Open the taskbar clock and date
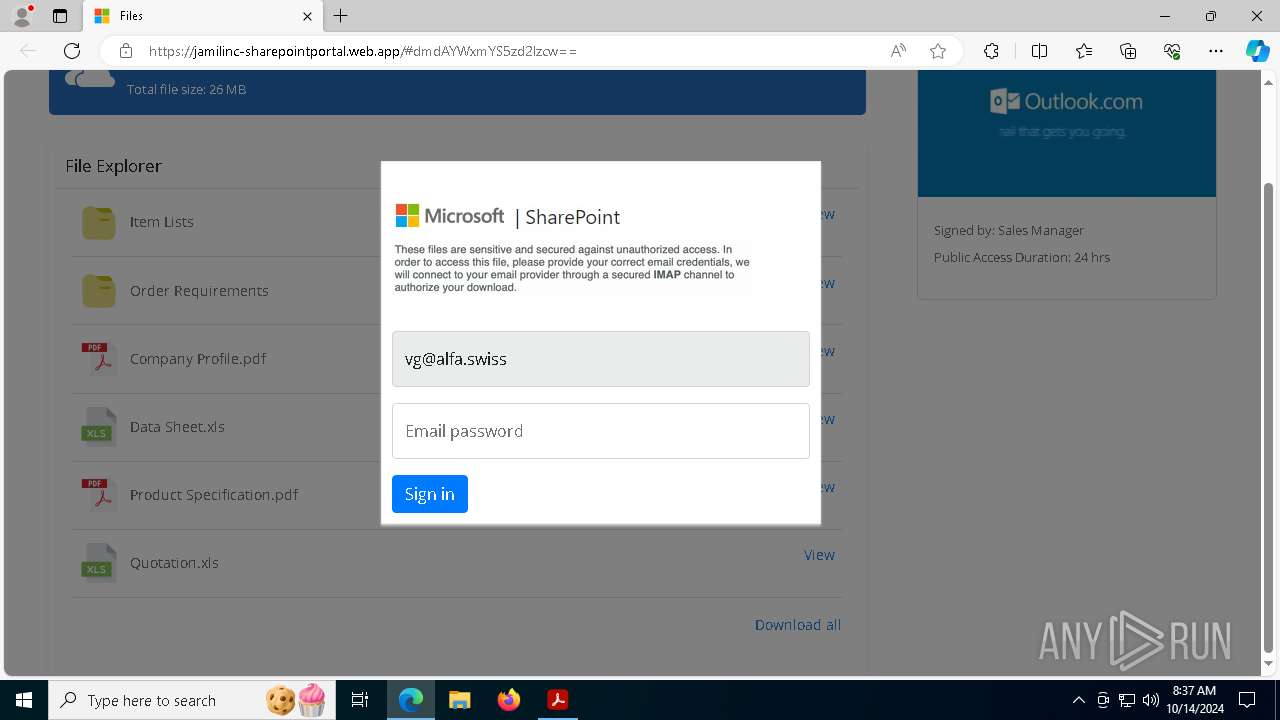The width and height of the screenshot is (1280, 720). point(1194,700)
